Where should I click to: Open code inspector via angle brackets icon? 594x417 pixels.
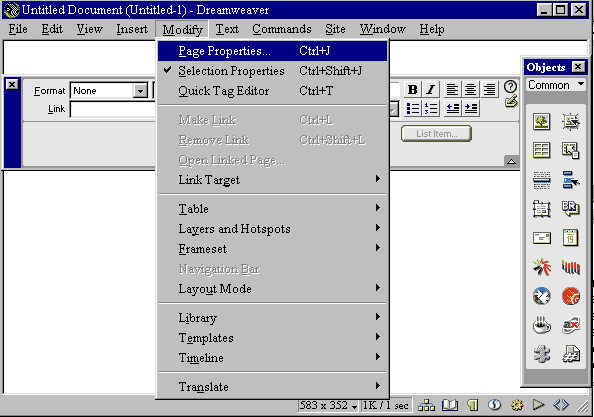point(561,405)
